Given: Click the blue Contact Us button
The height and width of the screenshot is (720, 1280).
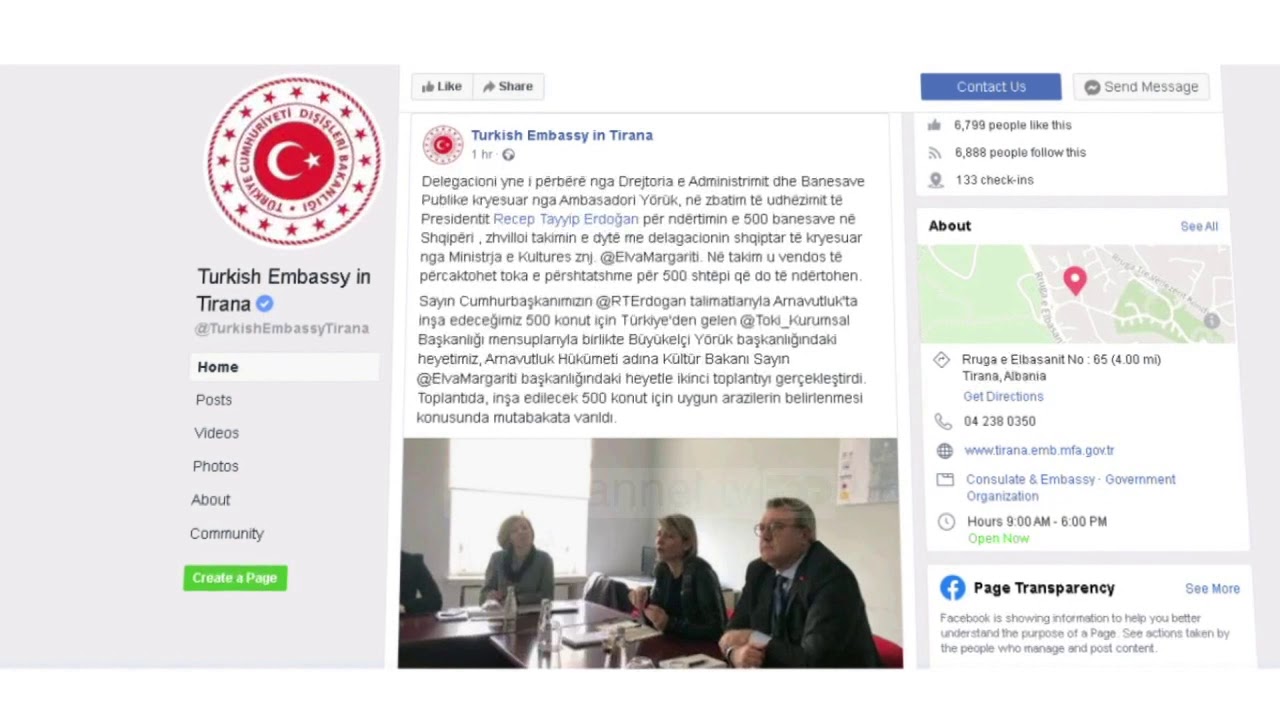Looking at the screenshot, I should pyautogui.click(x=991, y=87).
